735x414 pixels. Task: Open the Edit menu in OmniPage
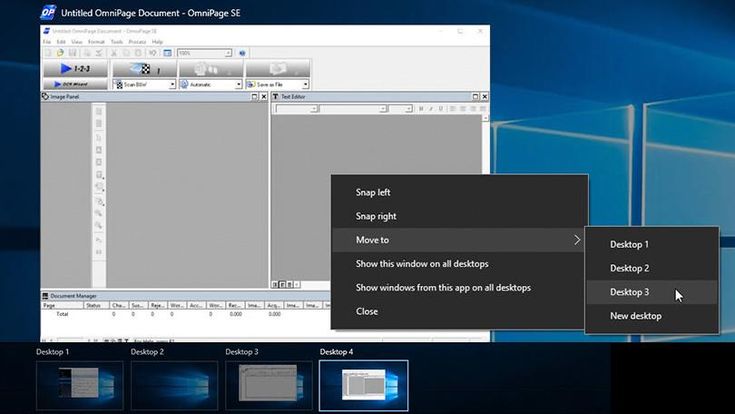[61, 42]
